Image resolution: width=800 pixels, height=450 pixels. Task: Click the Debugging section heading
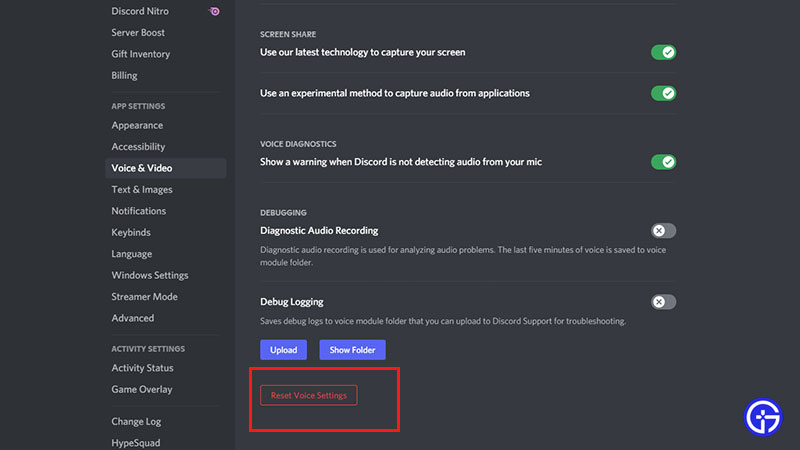coord(284,213)
